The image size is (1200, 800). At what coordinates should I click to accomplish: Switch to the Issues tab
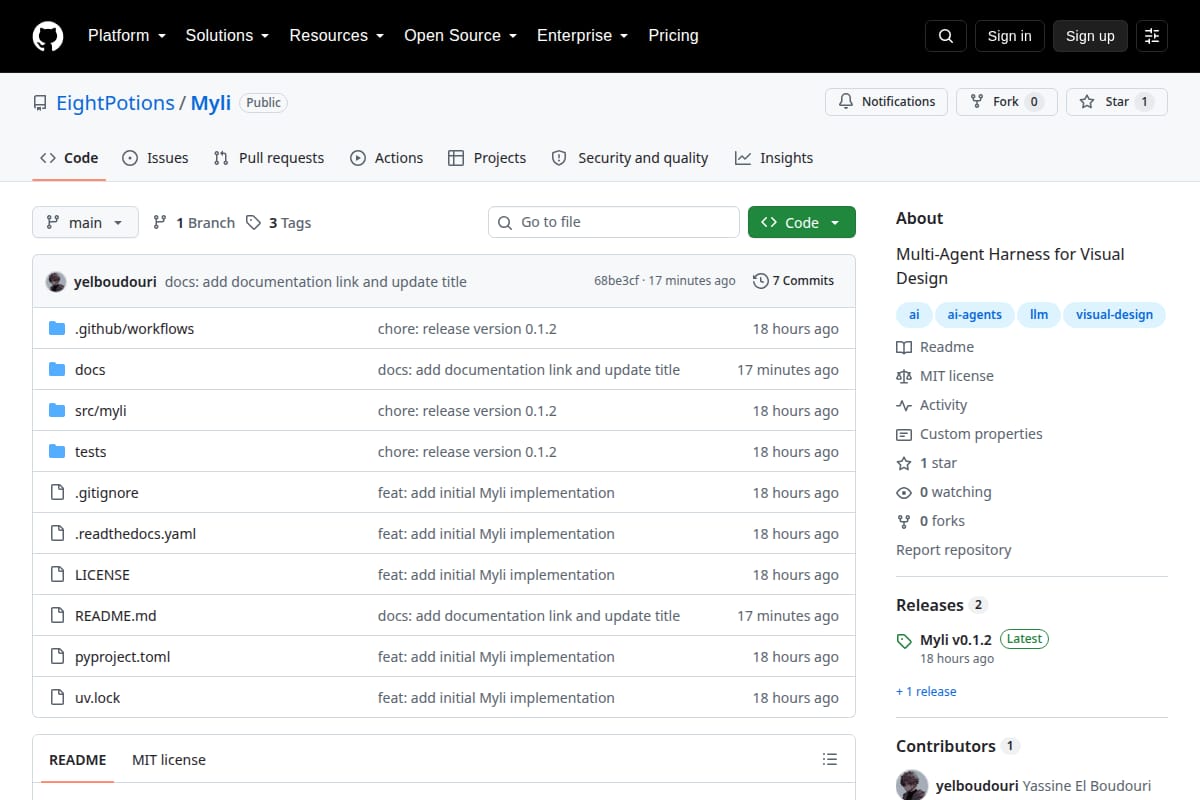click(155, 158)
